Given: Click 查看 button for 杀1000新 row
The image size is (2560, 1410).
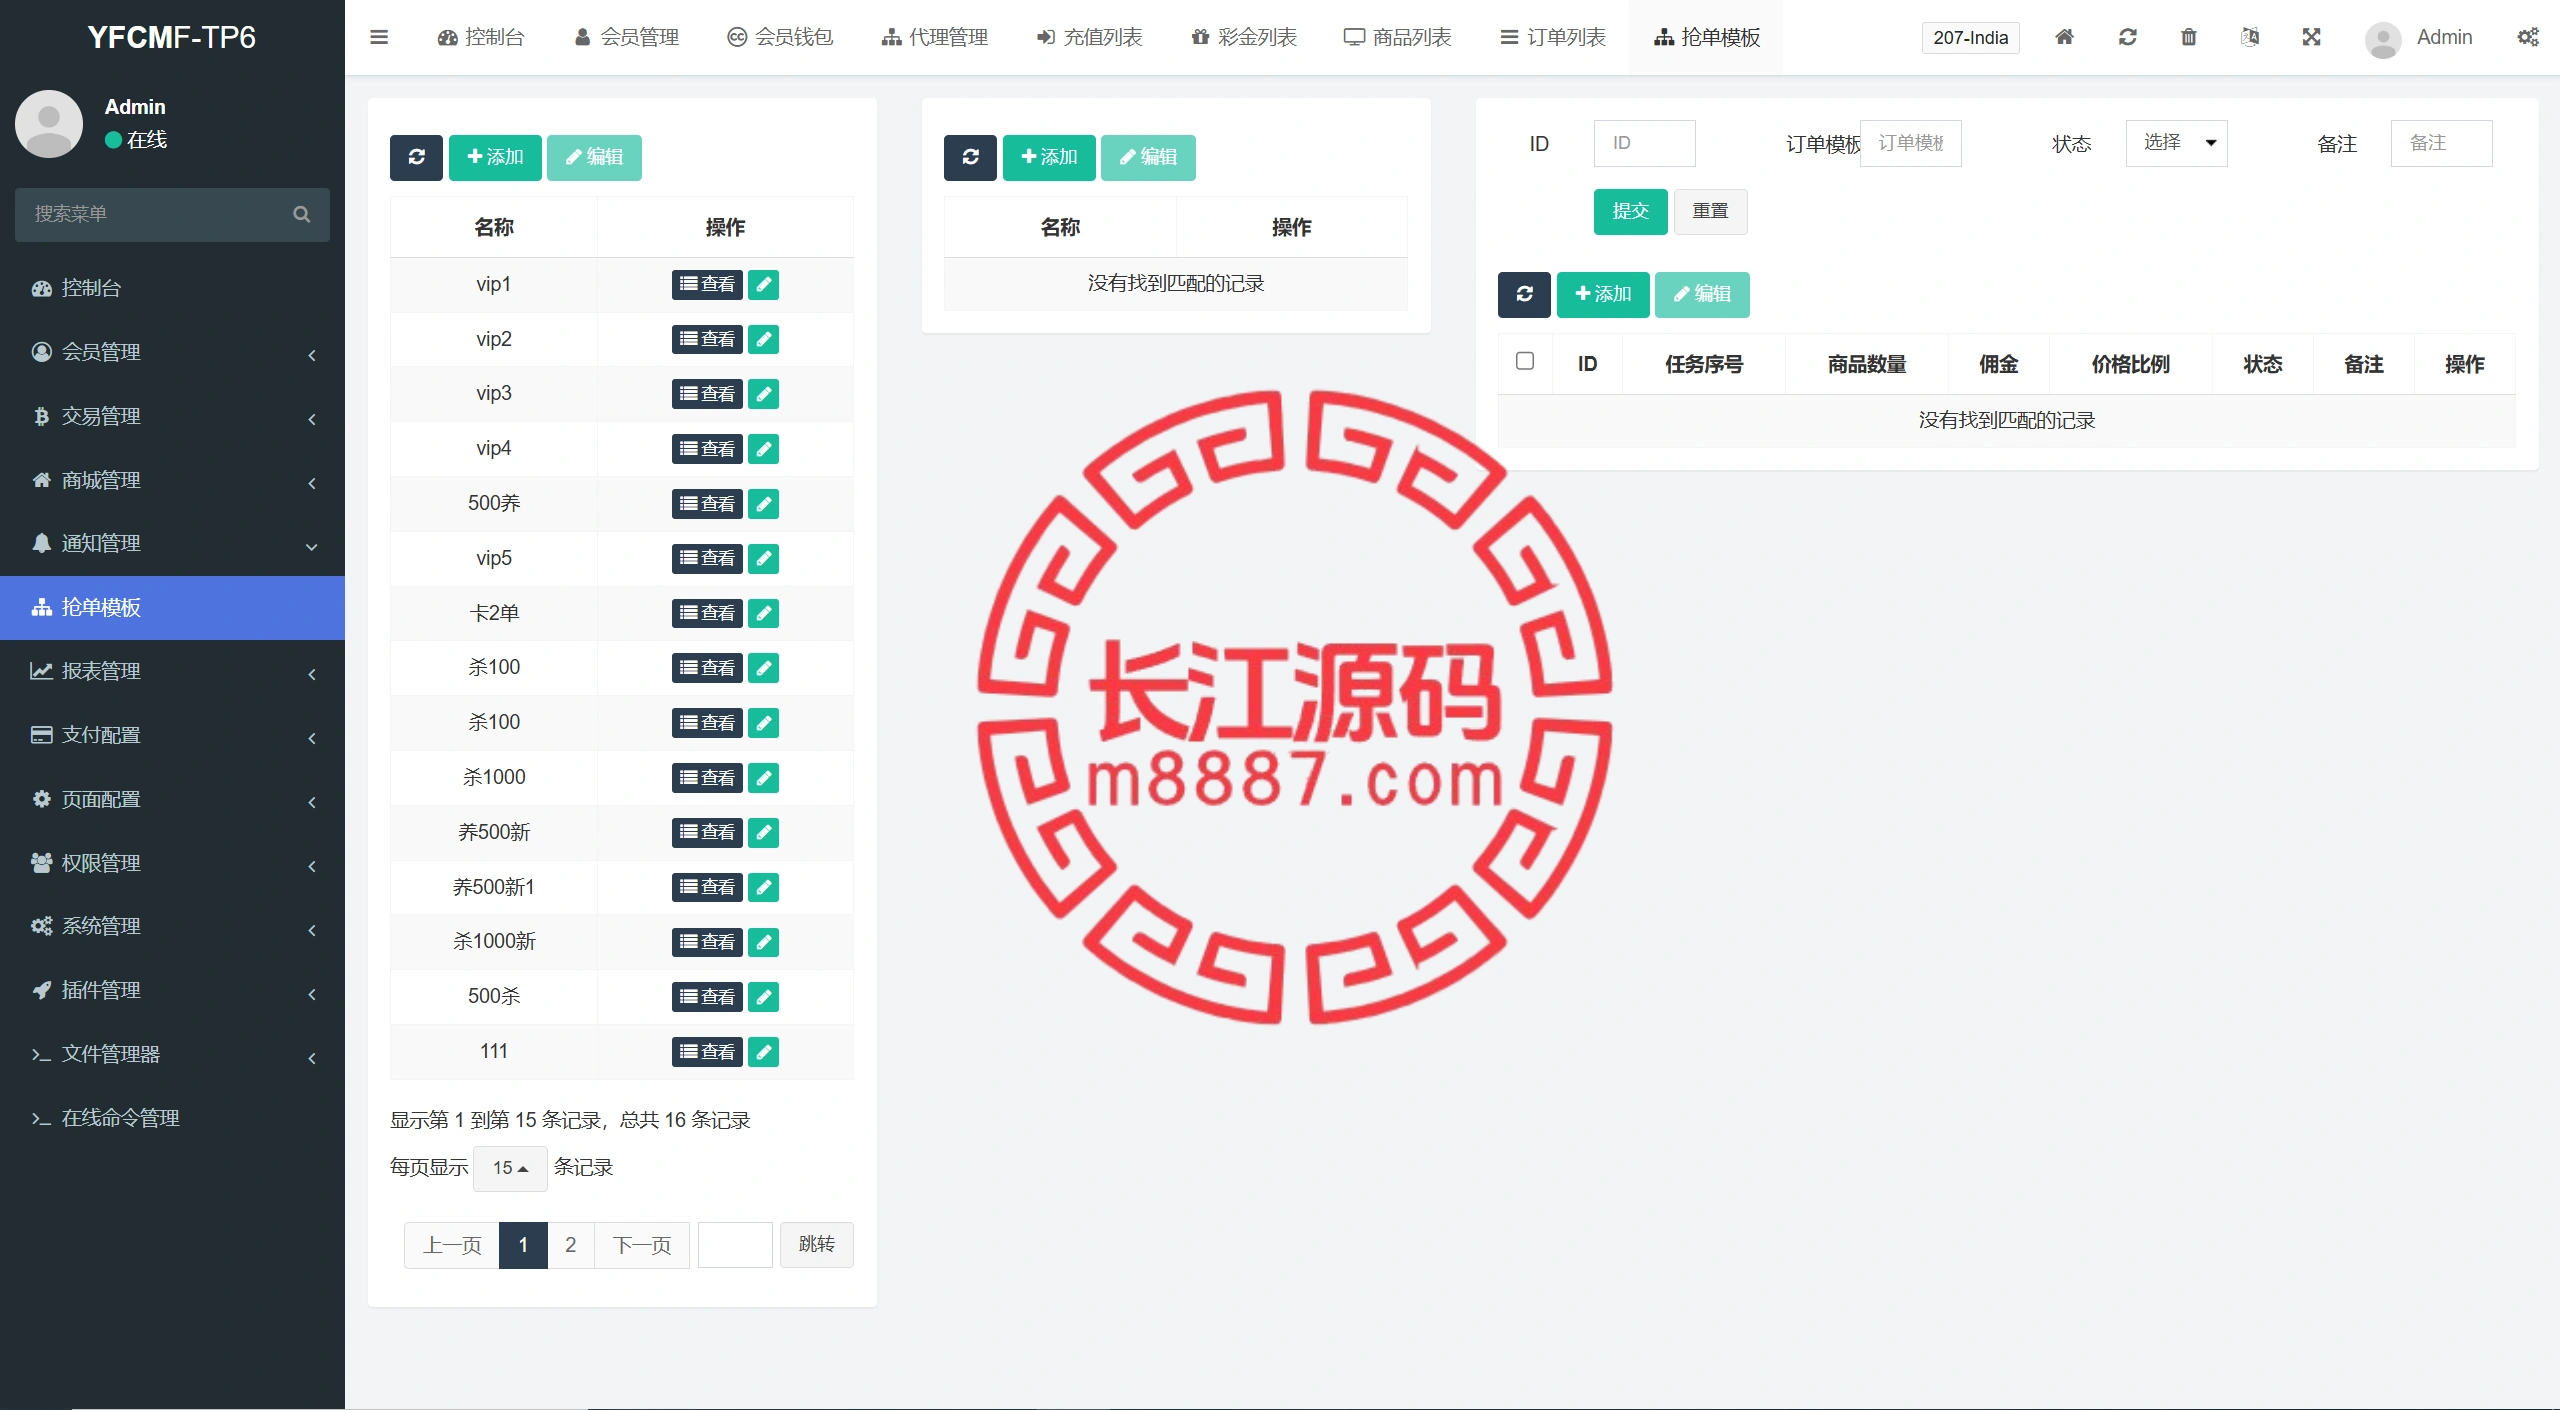Looking at the screenshot, I should [707, 942].
